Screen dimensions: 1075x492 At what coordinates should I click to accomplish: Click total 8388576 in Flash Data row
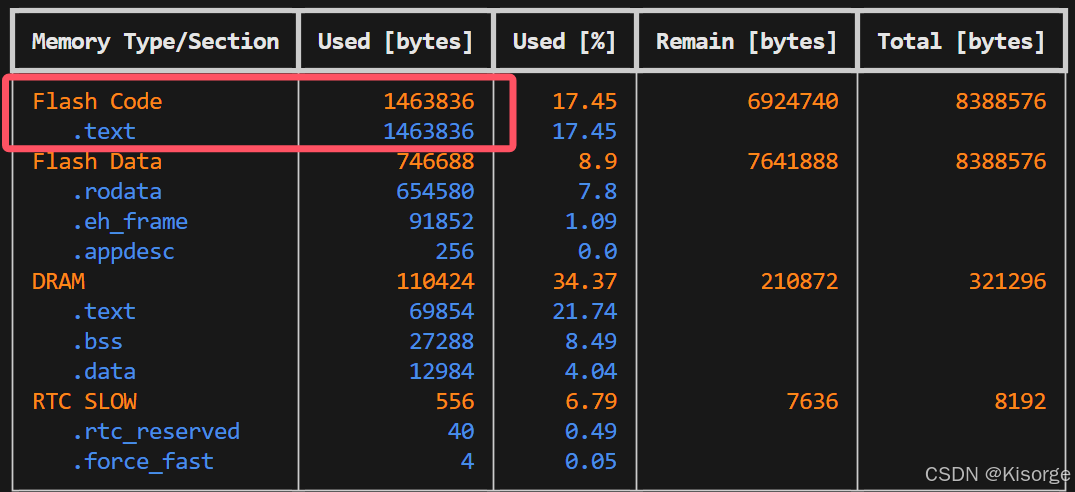1001,161
